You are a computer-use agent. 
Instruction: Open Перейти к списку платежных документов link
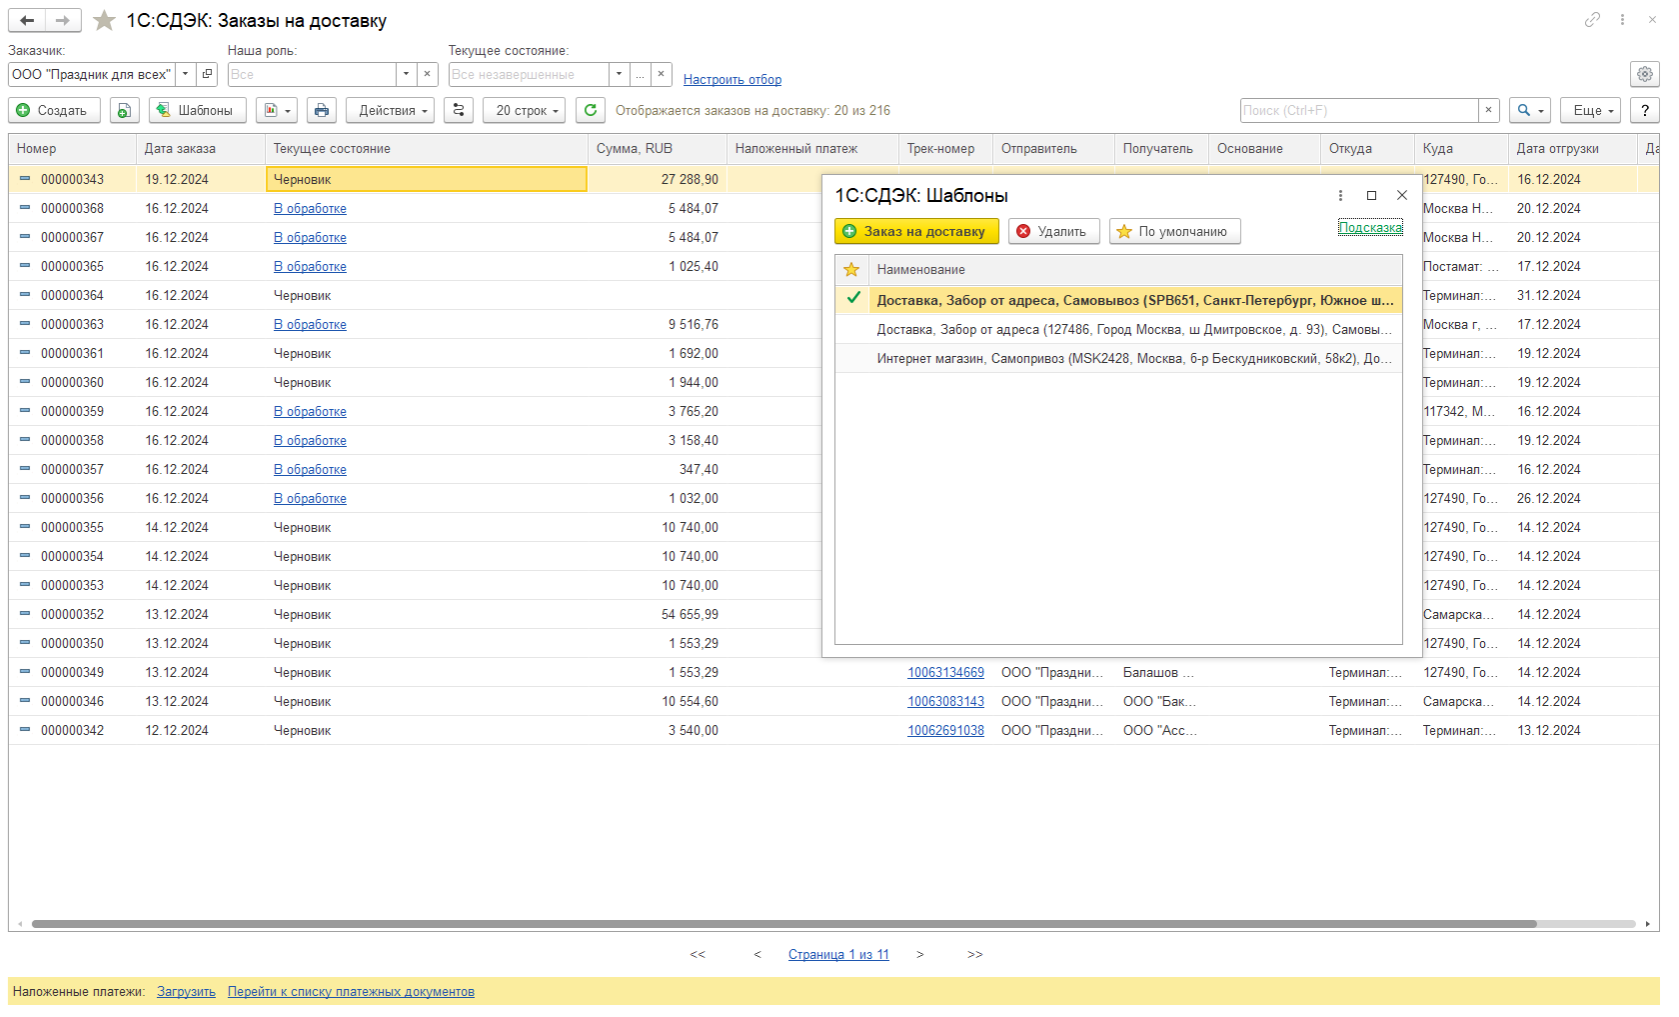coord(351,992)
